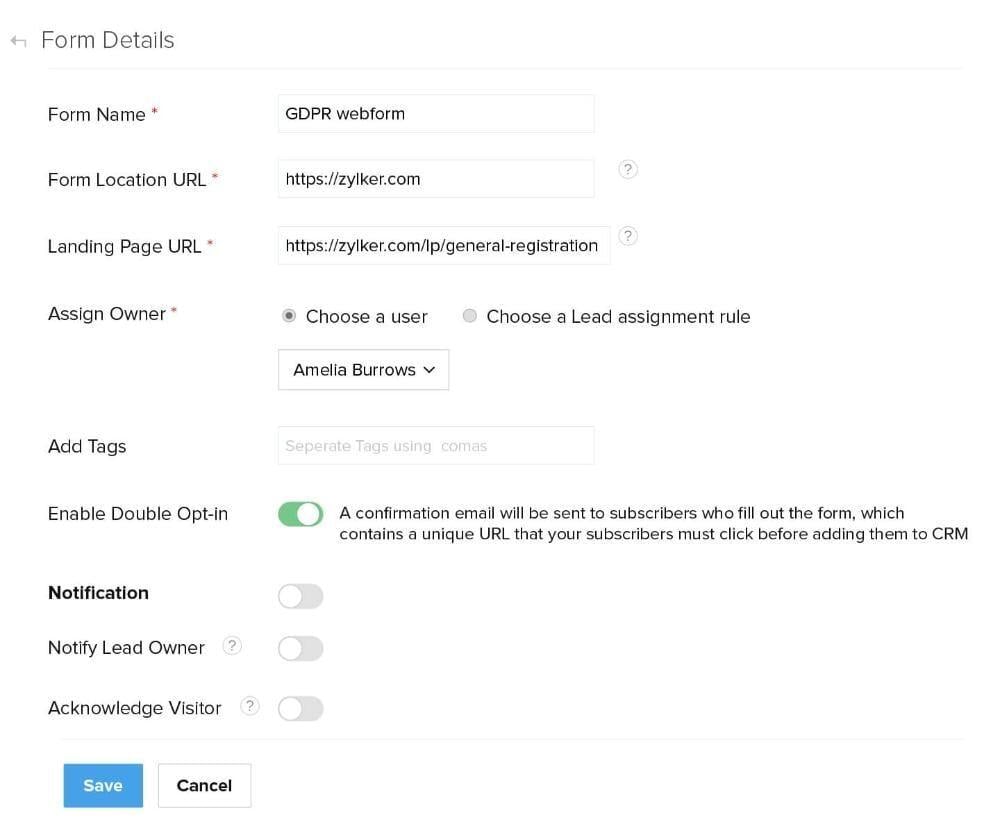1000x833 pixels.
Task: Enable the Notify Lead Owner switch
Action: [300, 648]
